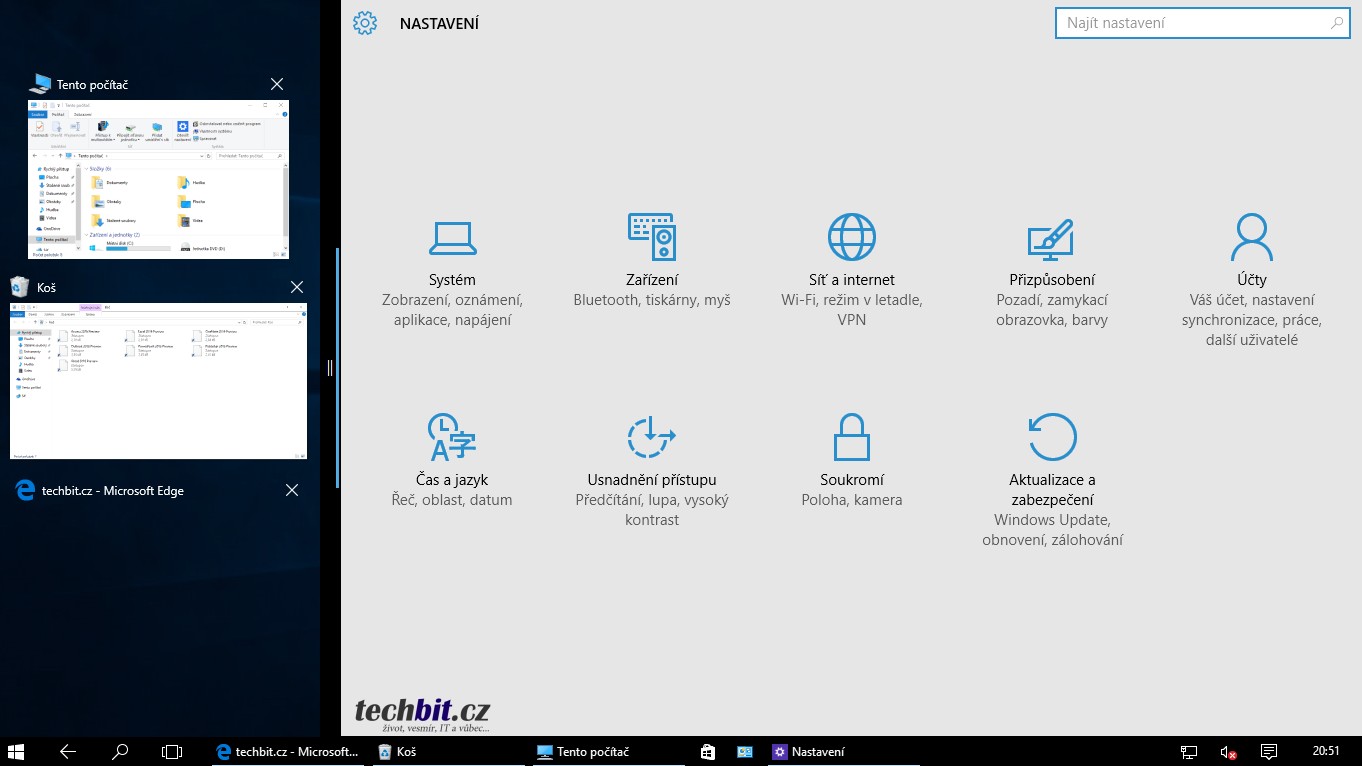
Task: Open Action Center notifications icon
Action: point(1268,751)
